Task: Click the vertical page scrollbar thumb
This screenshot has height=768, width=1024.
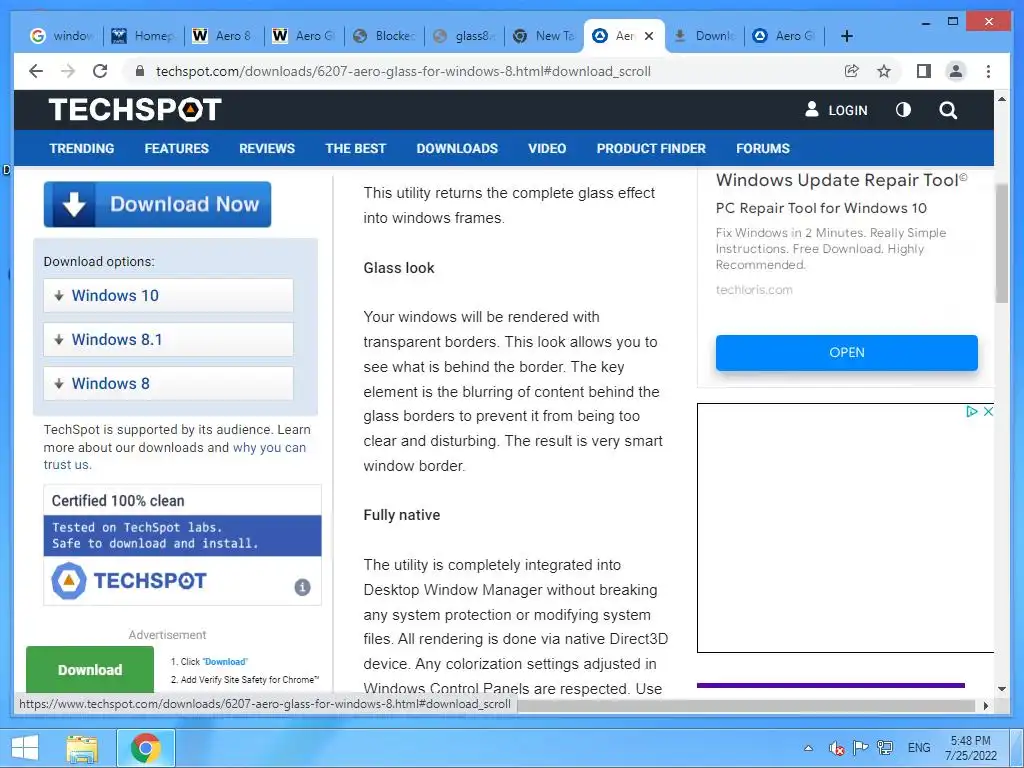Action: [1002, 243]
